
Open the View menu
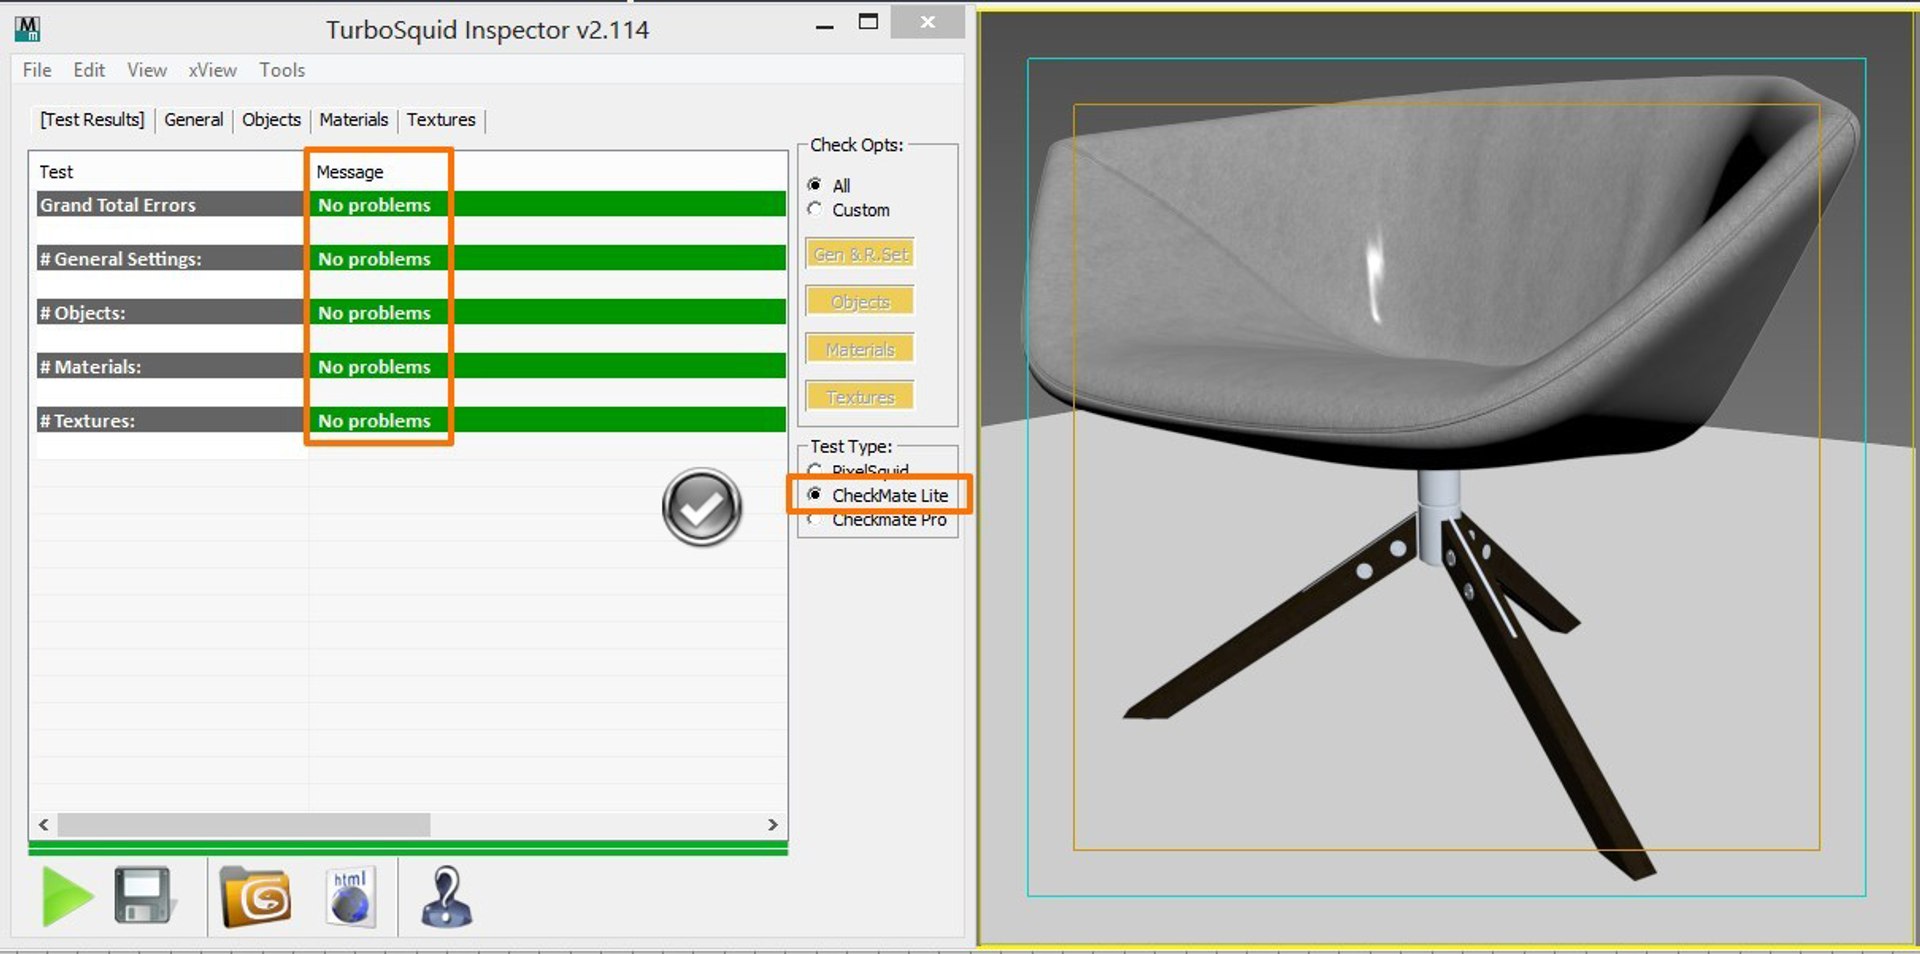click(147, 70)
